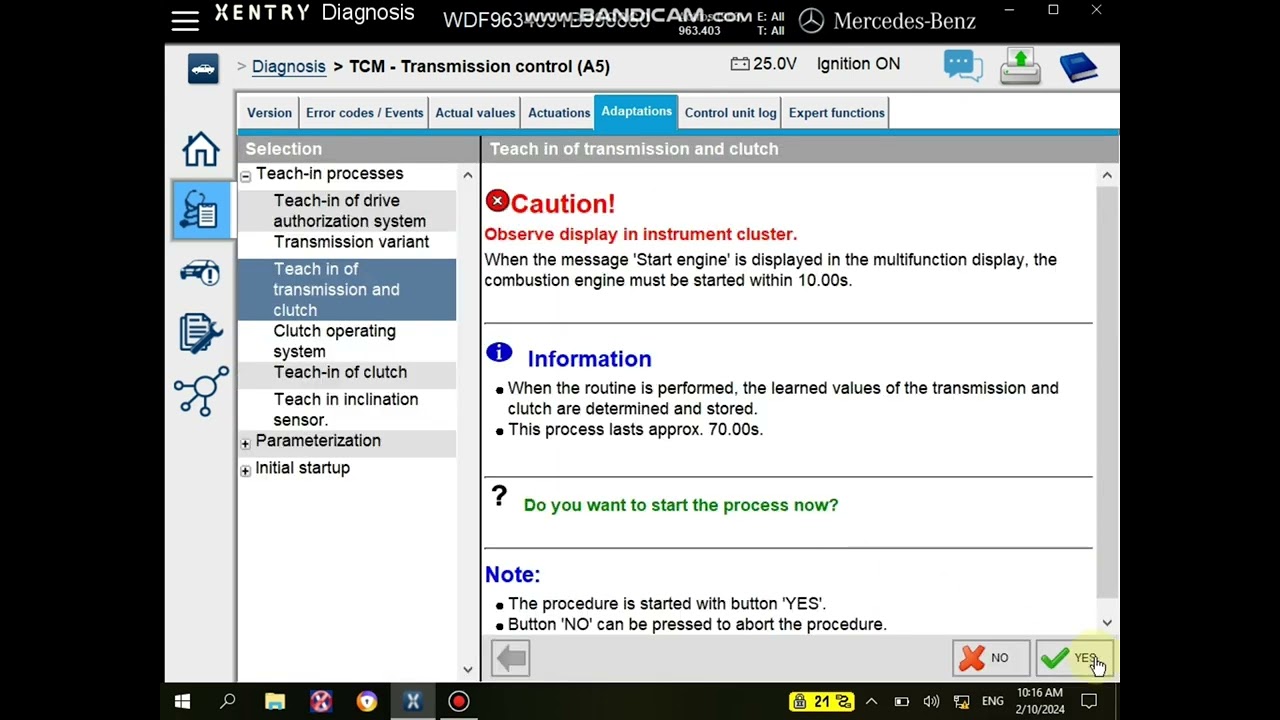Click the Bandicam record taskbar icon
1280x720 pixels.
point(459,701)
